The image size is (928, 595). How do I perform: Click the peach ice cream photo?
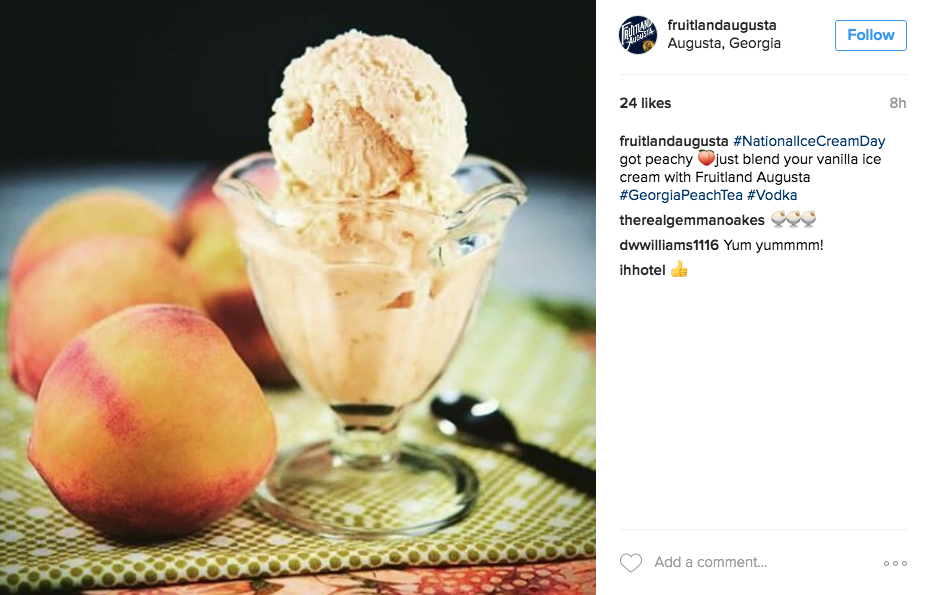click(x=298, y=297)
